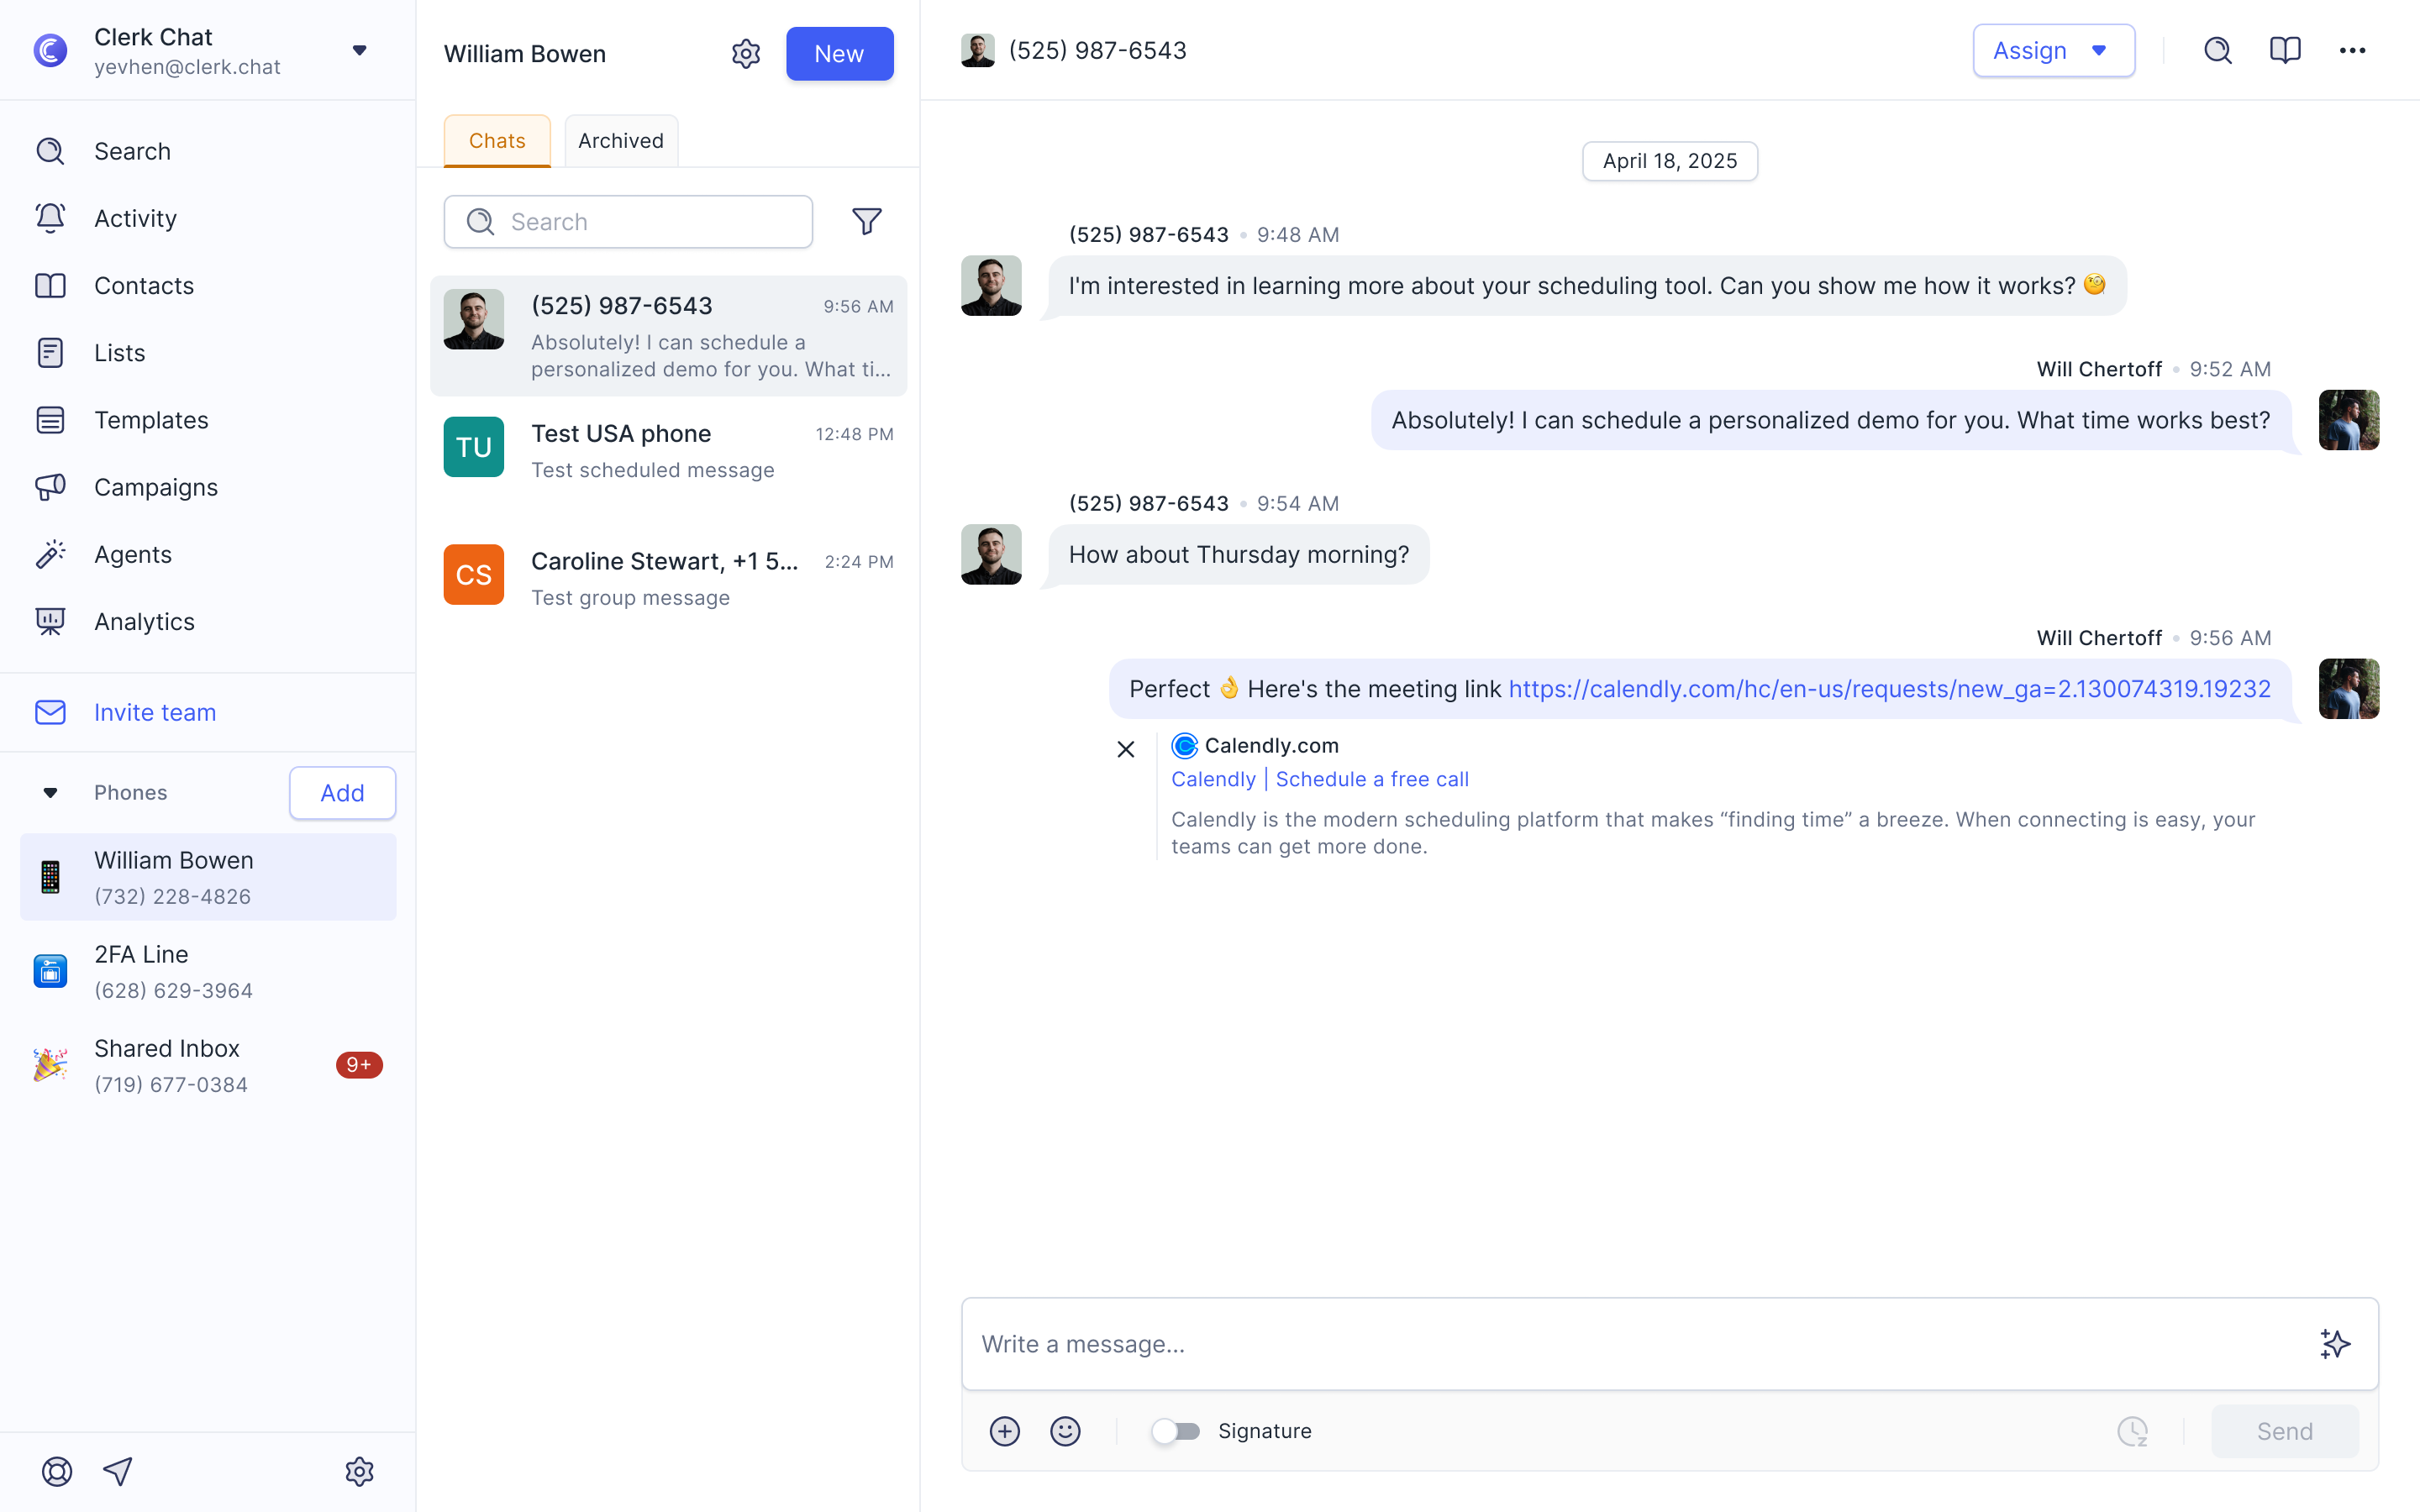Click the Calendly.com preview site name
This screenshot has width=2420, height=1512.
tap(1271, 745)
